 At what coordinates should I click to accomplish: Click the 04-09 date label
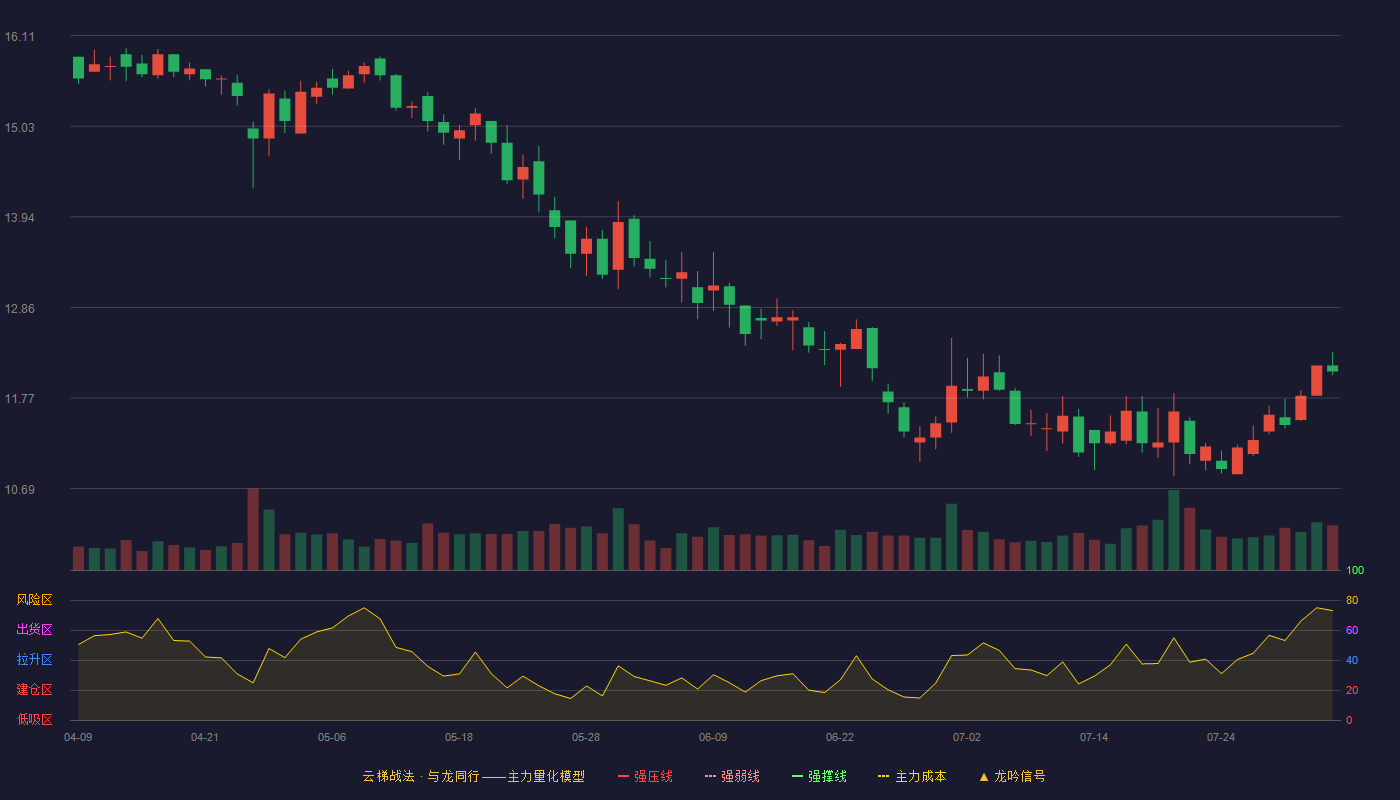pyautogui.click(x=78, y=737)
